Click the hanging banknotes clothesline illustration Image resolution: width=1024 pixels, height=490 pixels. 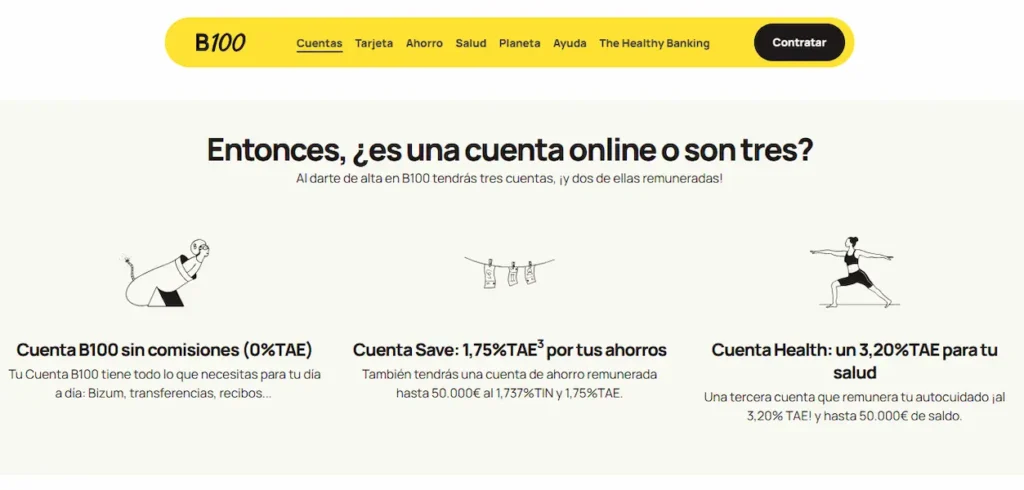[x=508, y=270]
